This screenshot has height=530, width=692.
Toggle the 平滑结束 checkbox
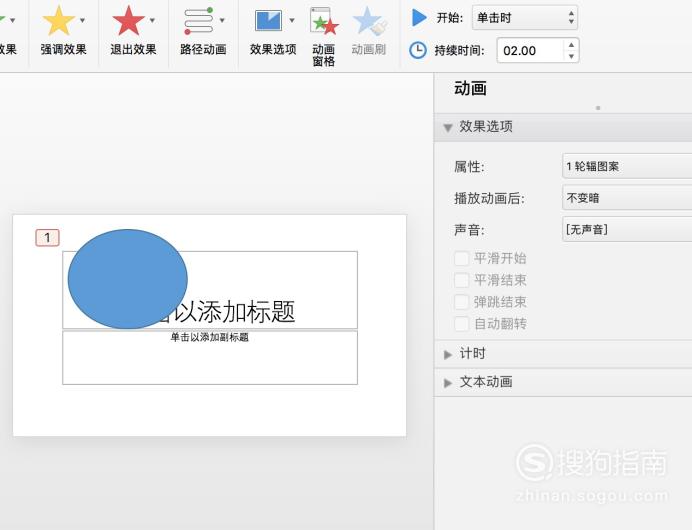pyautogui.click(x=461, y=280)
